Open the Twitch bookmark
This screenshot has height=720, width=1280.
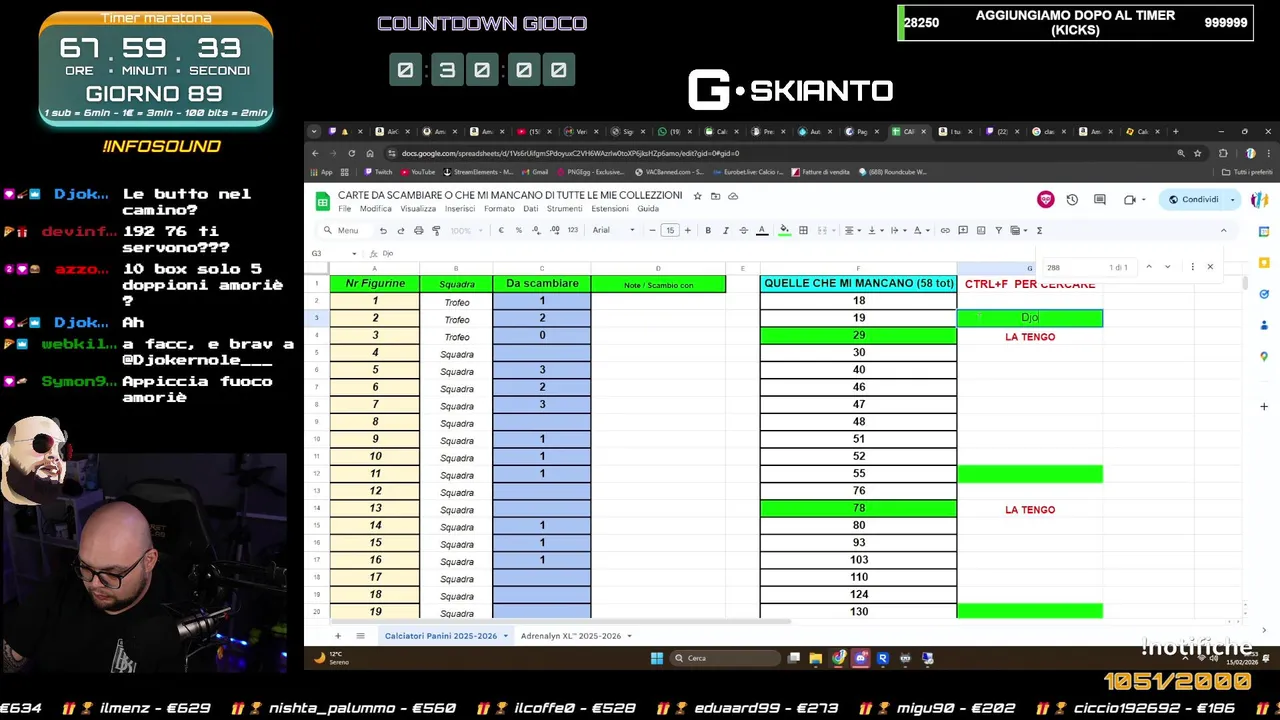pyautogui.click(x=378, y=172)
